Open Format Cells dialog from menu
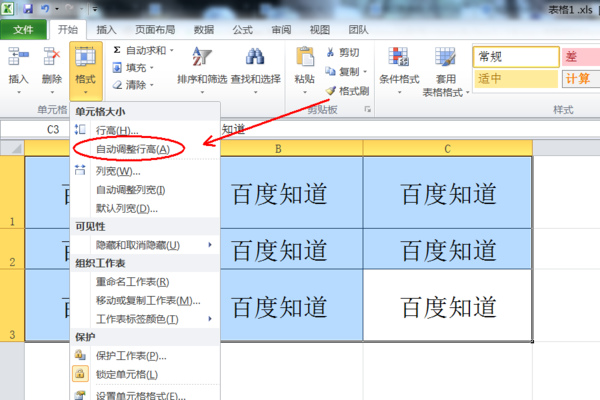The height and width of the screenshot is (400, 600). pyautogui.click(x=145, y=394)
